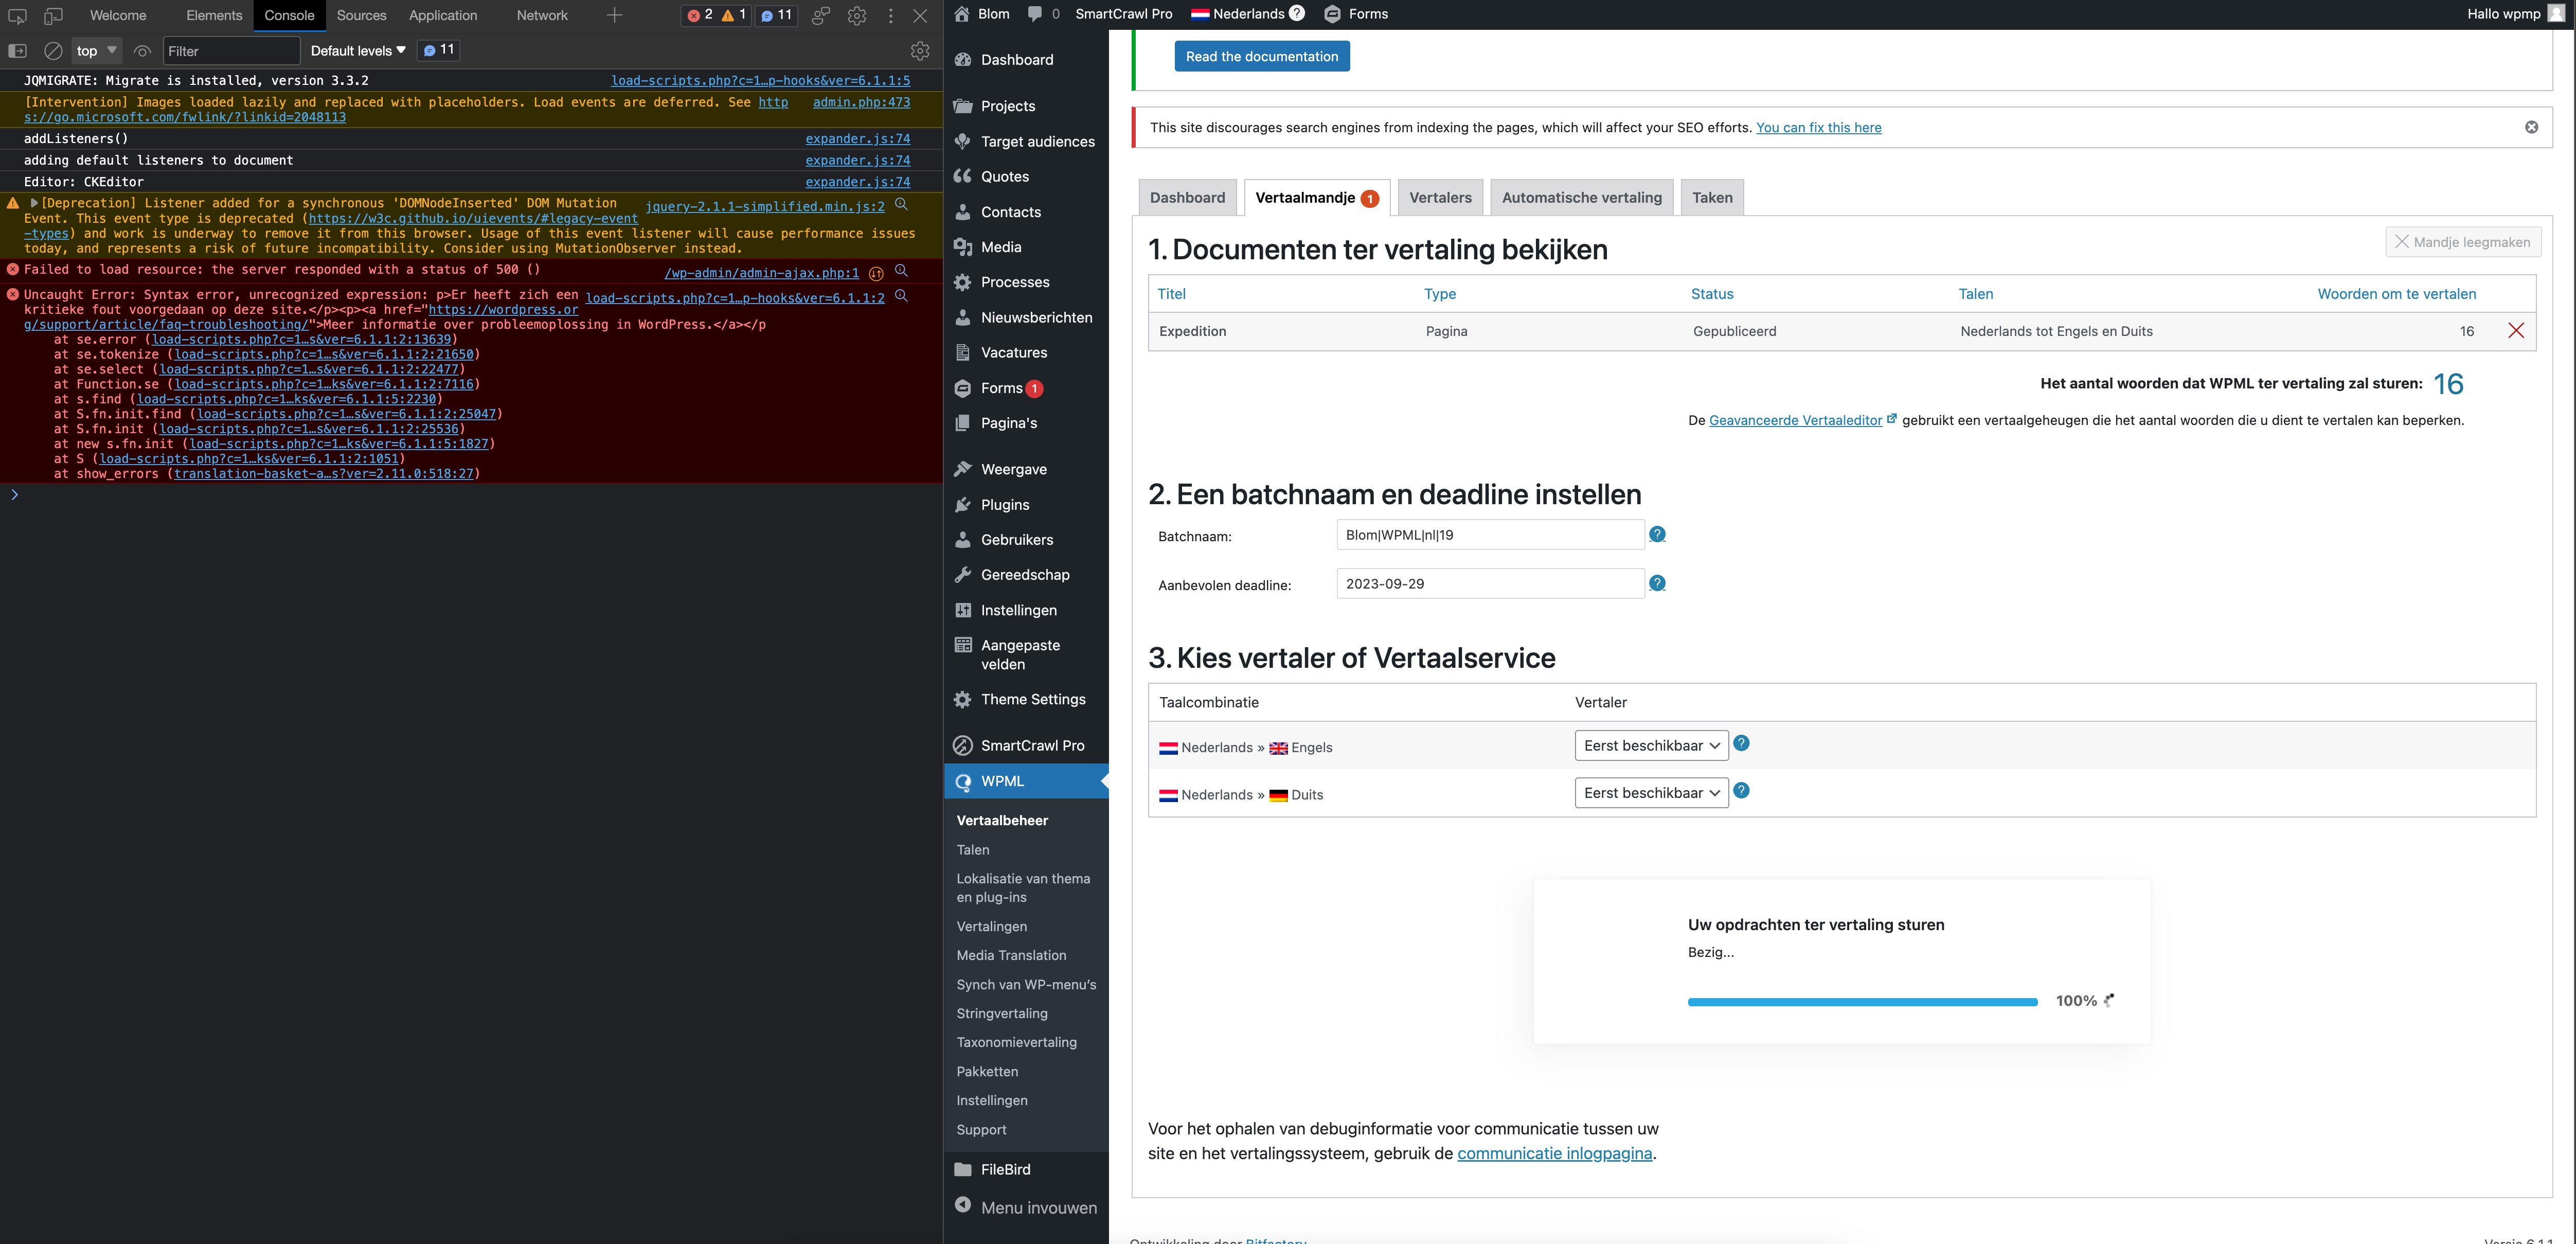
Task: Click the 11 issues badge in toolbar
Action: [776, 15]
